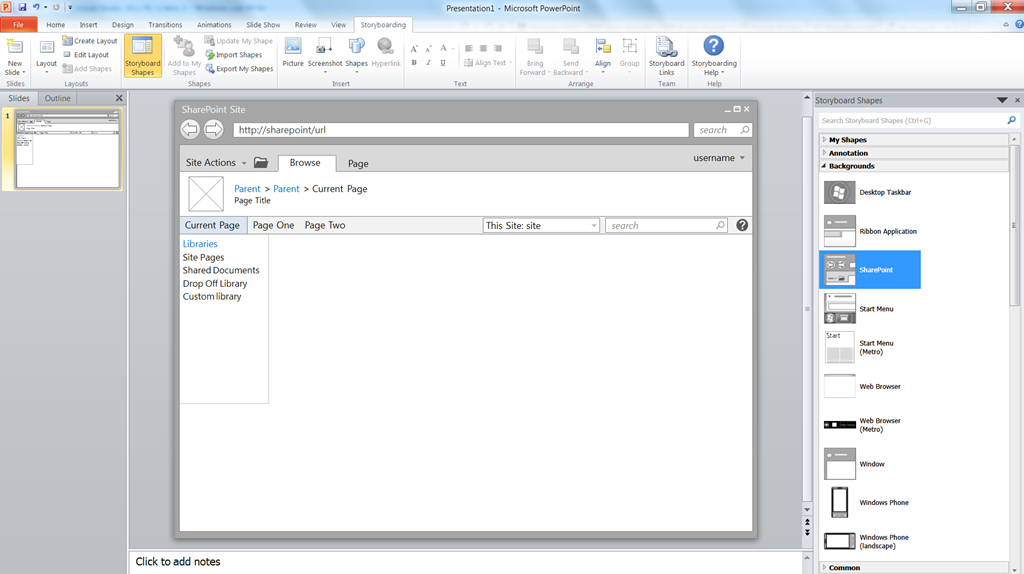
Task: Switch to the Home ribbon tab
Action: 56,25
